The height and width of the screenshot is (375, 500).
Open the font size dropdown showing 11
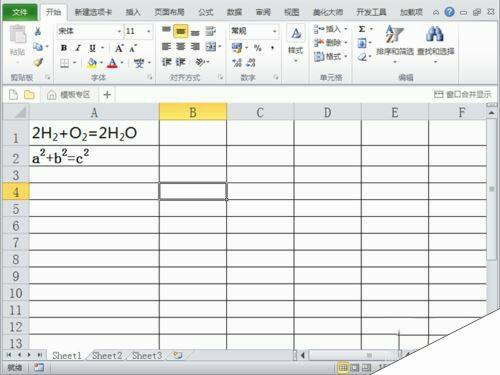click(138, 31)
